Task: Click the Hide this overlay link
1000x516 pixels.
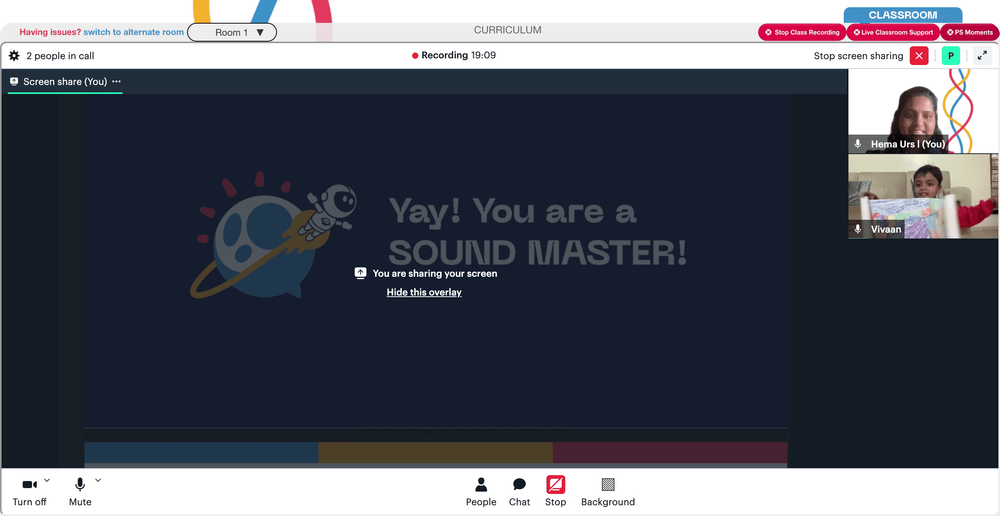Action: click(x=424, y=292)
